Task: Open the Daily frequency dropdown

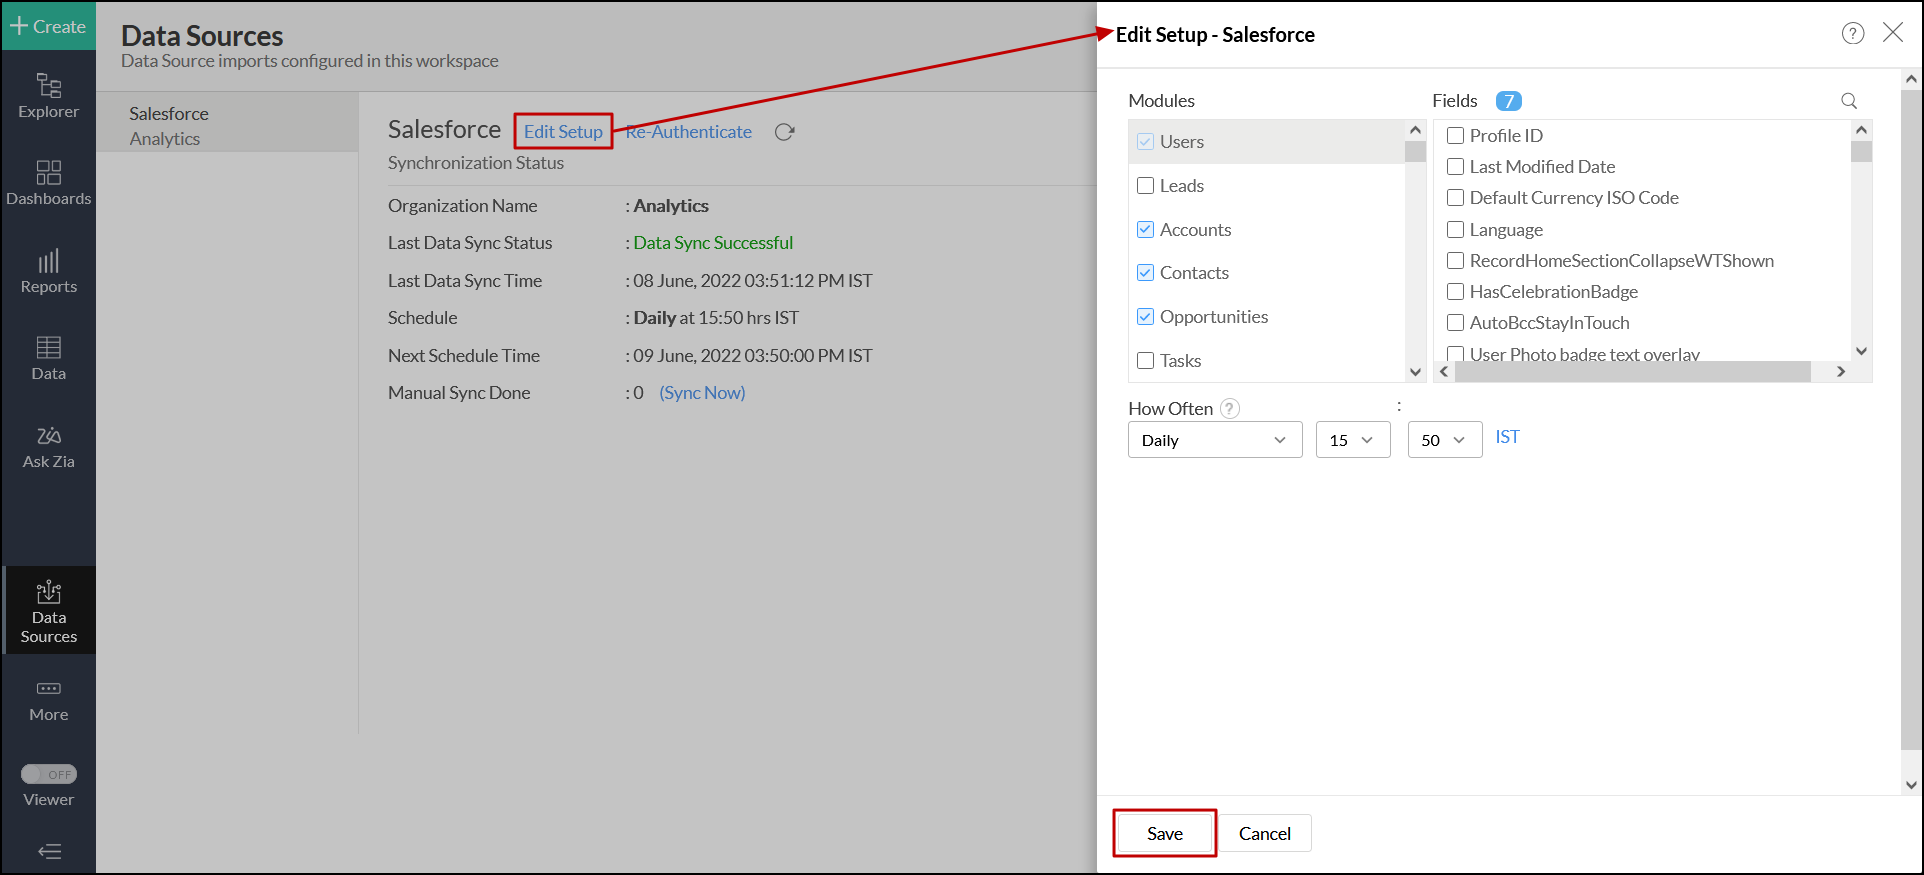Action: pos(1215,440)
